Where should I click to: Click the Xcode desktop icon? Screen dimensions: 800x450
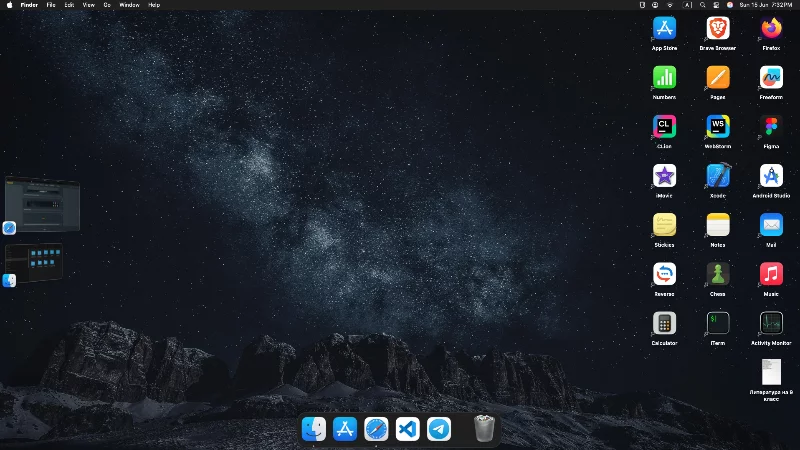coord(718,176)
